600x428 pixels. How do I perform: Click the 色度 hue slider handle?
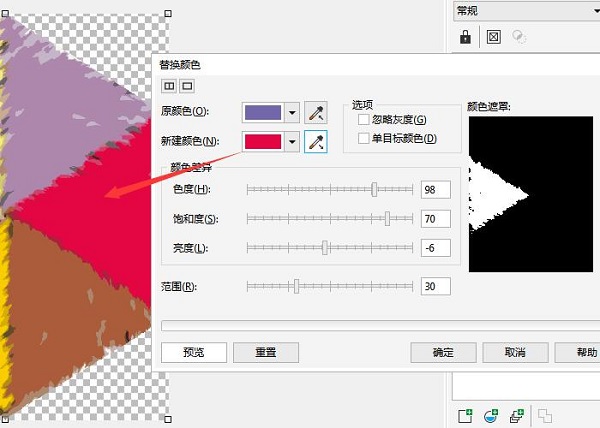click(374, 189)
